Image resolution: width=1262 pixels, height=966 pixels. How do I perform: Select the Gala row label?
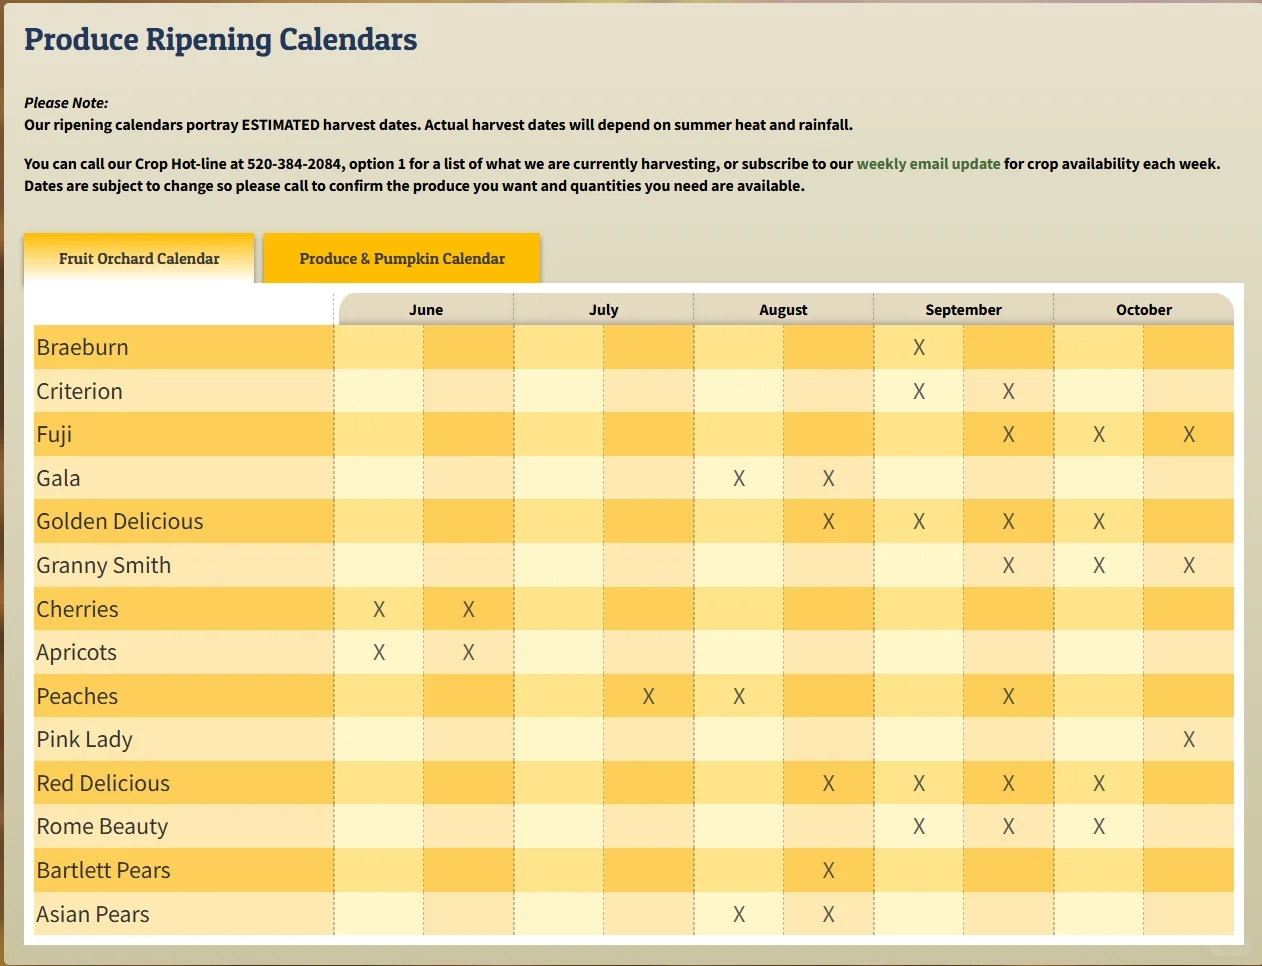pyautogui.click(x=59, y=478)
